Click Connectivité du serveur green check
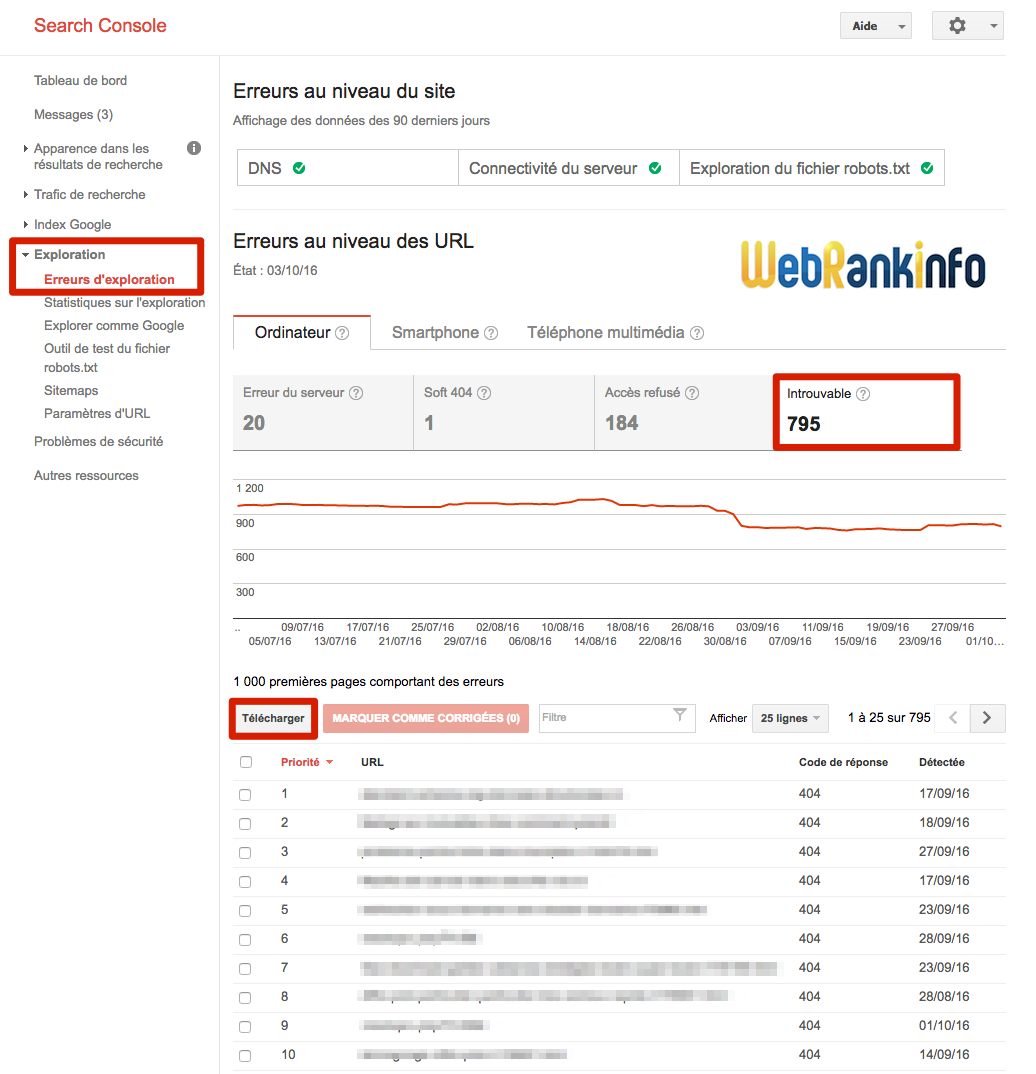Image resolution: width=1036 pixels, height=1074 pixels. point(655,168)
